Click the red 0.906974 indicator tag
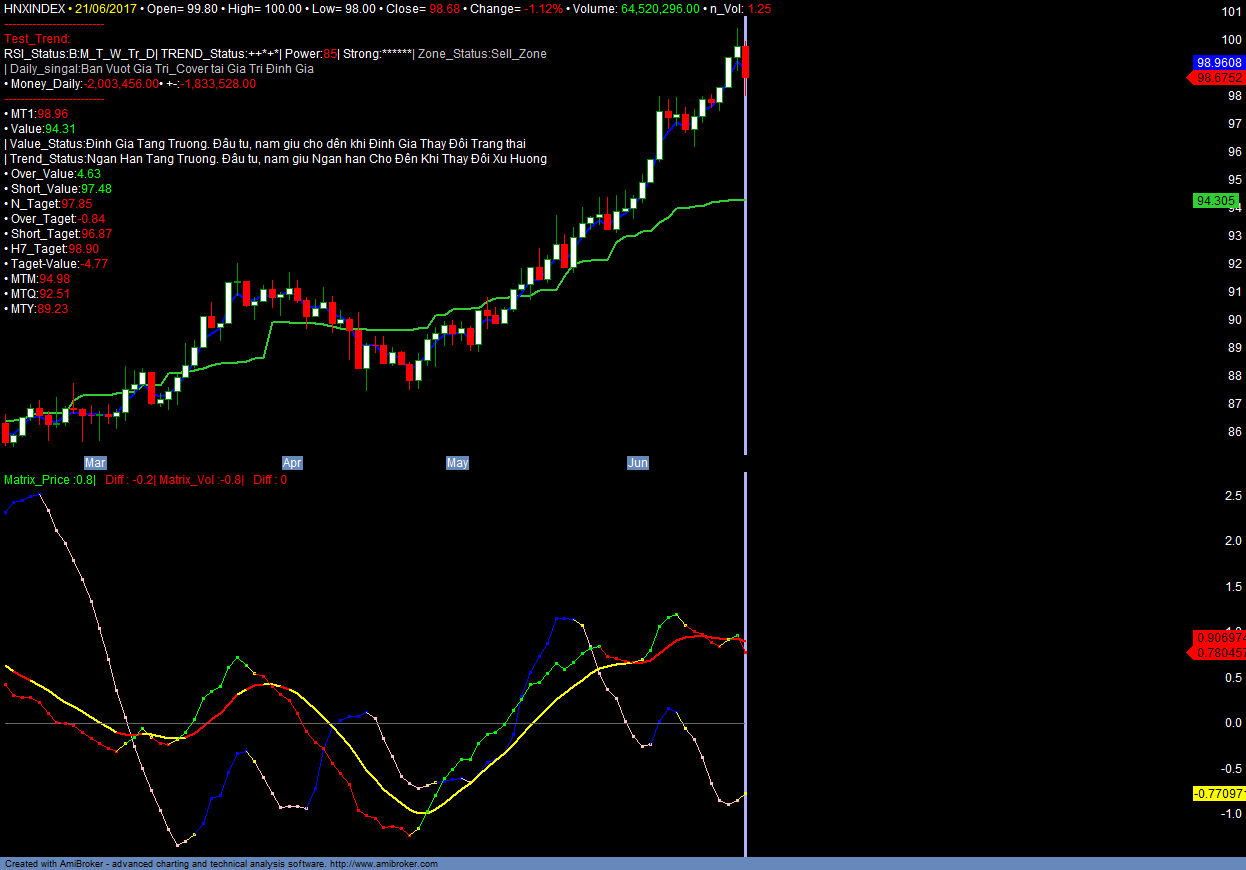The height and width of the screenshot is (870, 1246). point(1219,637)
